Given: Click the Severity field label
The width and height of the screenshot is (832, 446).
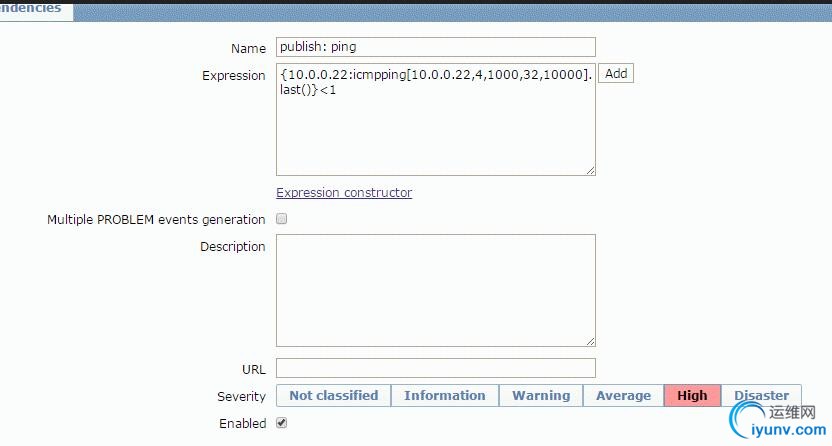Looking at the screenshot, I should 241,397.
